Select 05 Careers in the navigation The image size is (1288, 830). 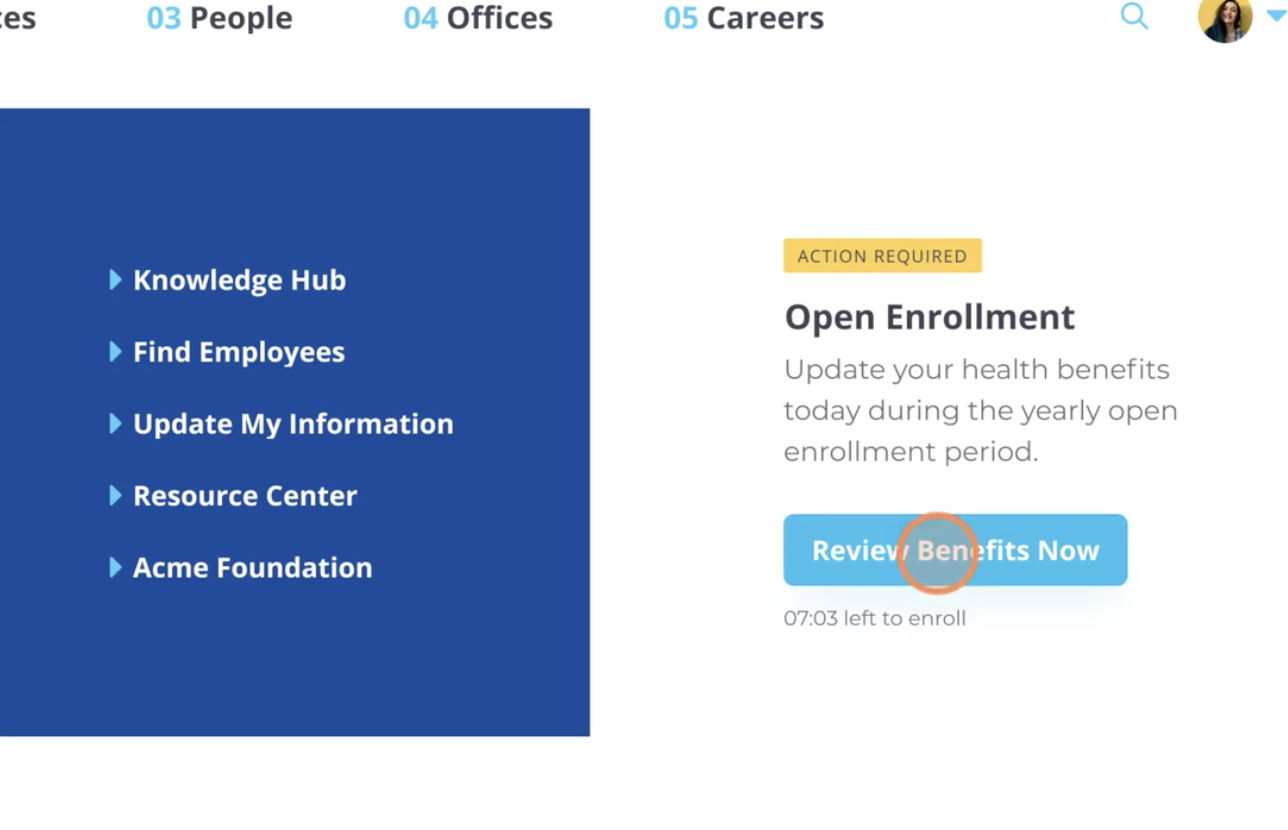(x=744, y=18)
